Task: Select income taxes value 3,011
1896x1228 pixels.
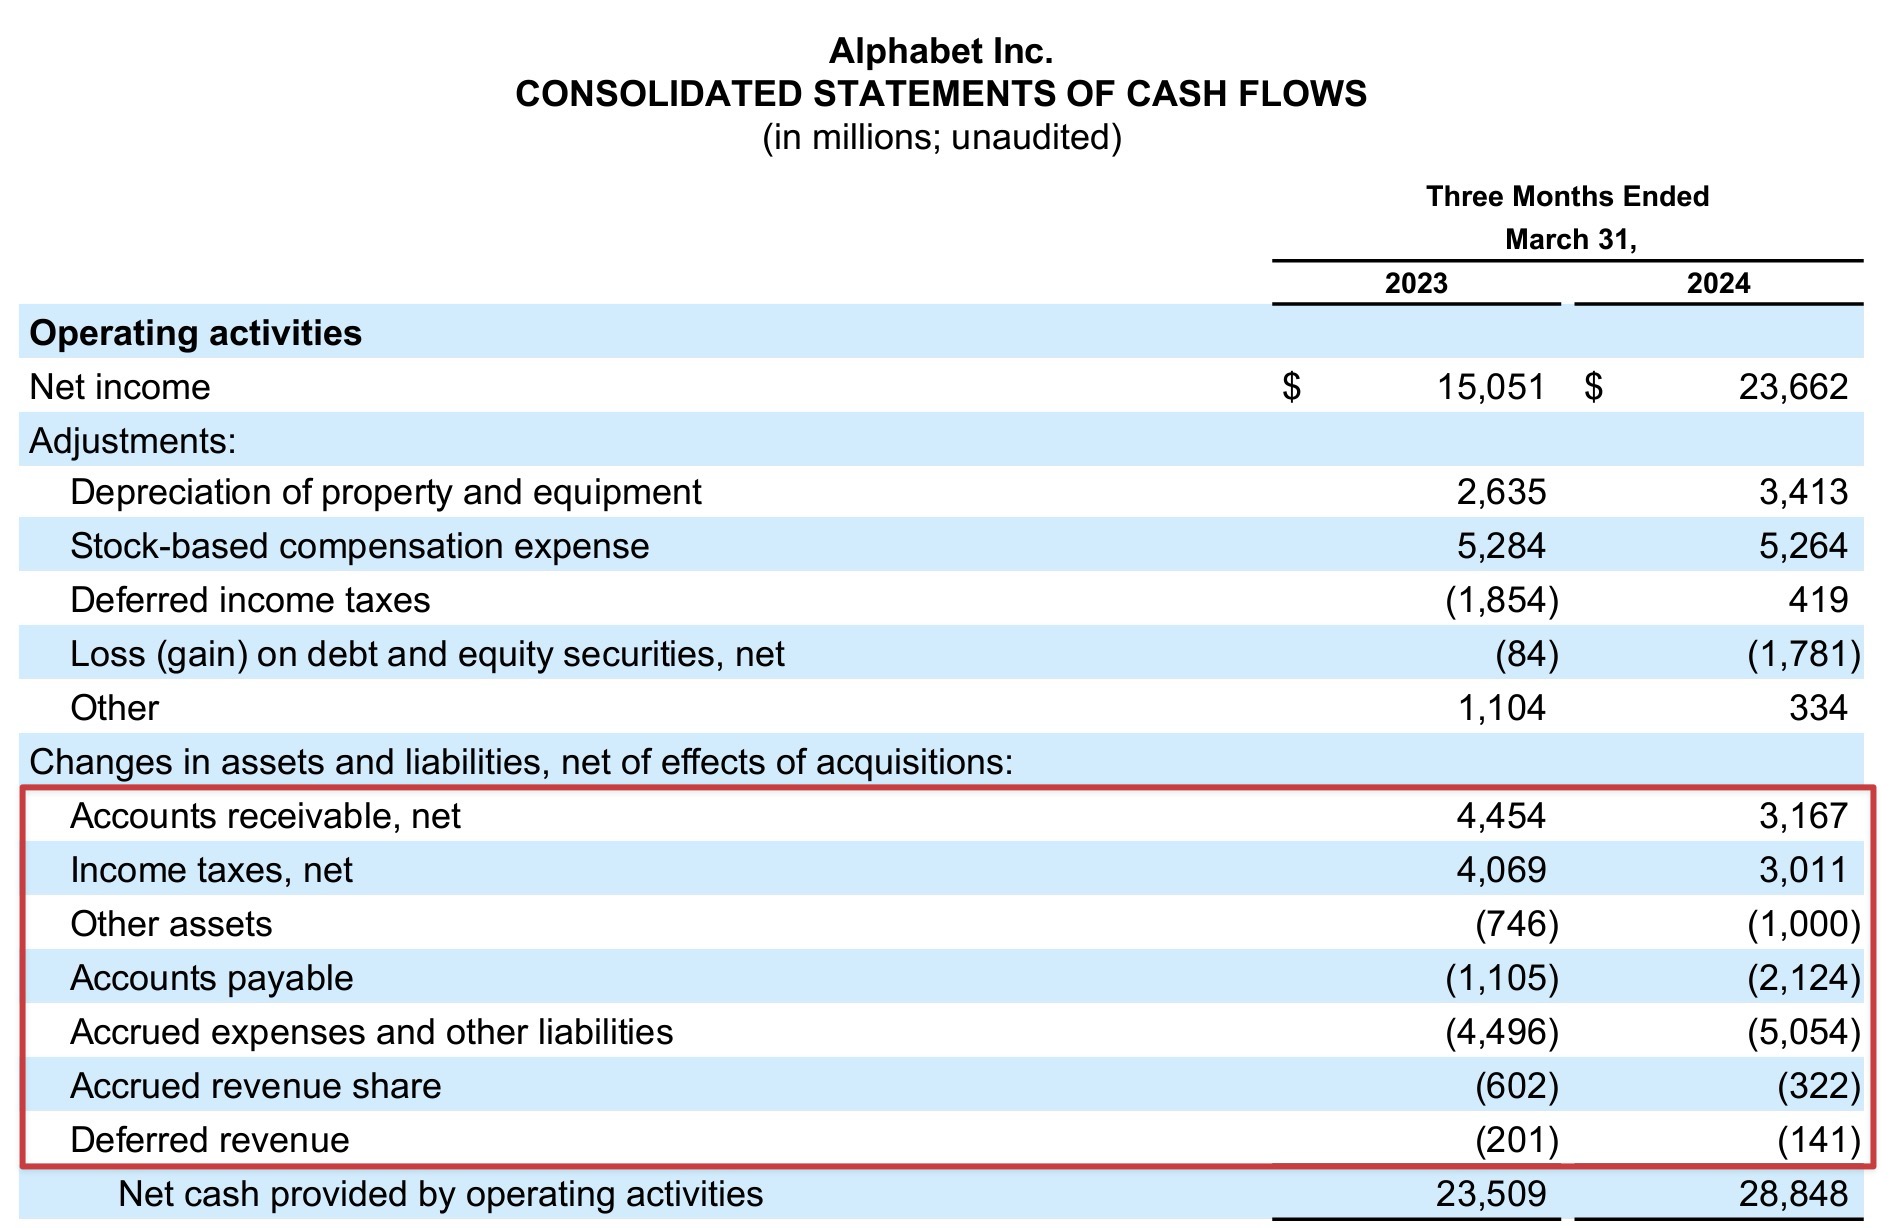Action: click(x=1803, y=871)
